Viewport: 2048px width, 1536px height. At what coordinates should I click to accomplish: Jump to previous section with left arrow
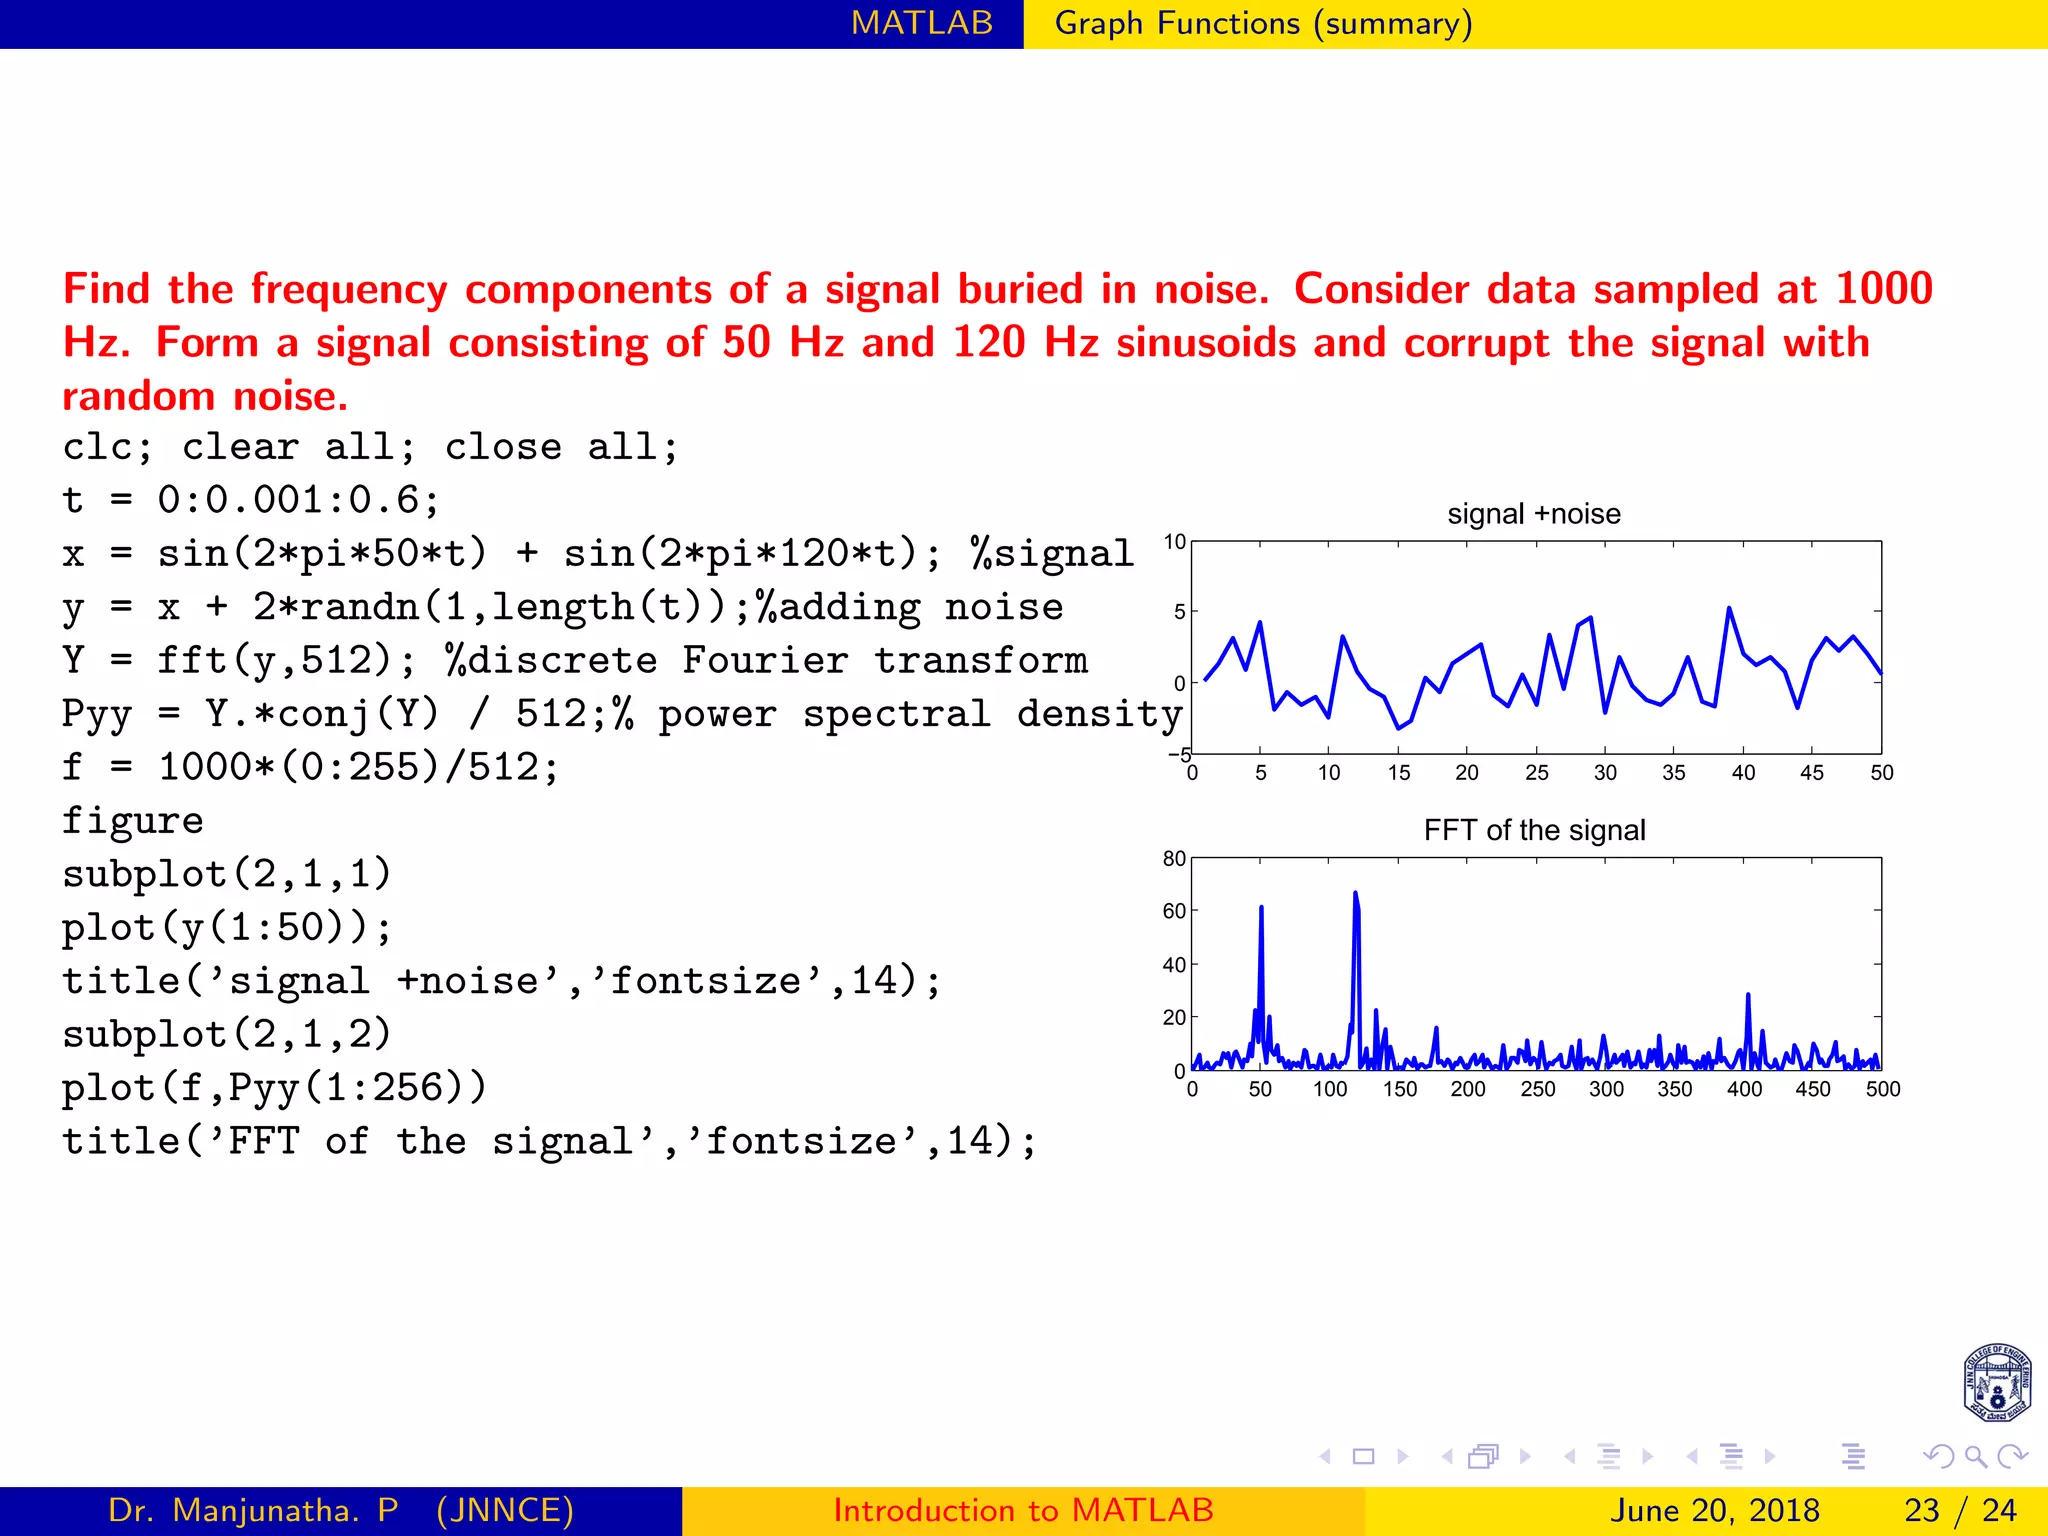tap(1692, 1457)
